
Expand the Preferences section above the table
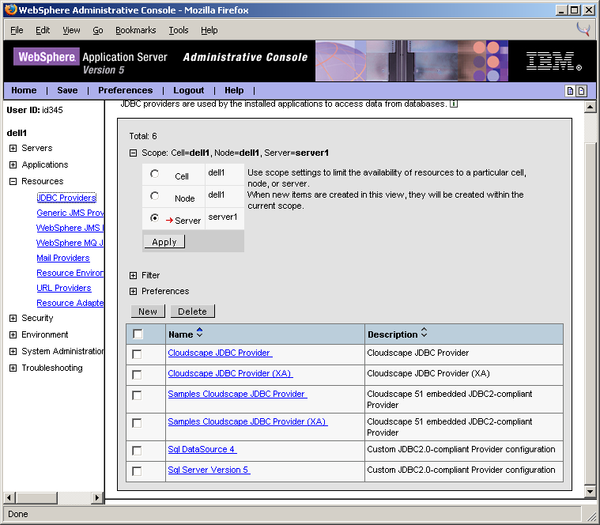tap(133, 292)
